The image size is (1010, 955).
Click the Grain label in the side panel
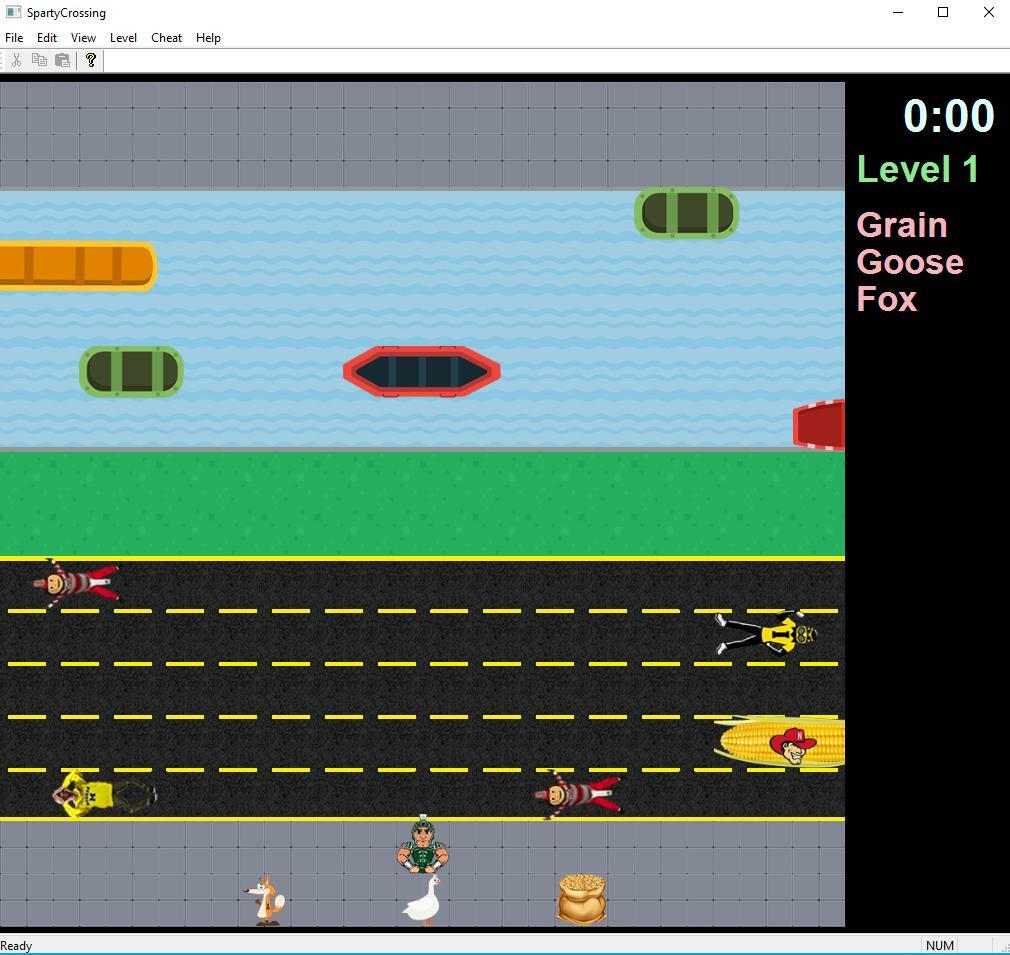pos(902,225)
